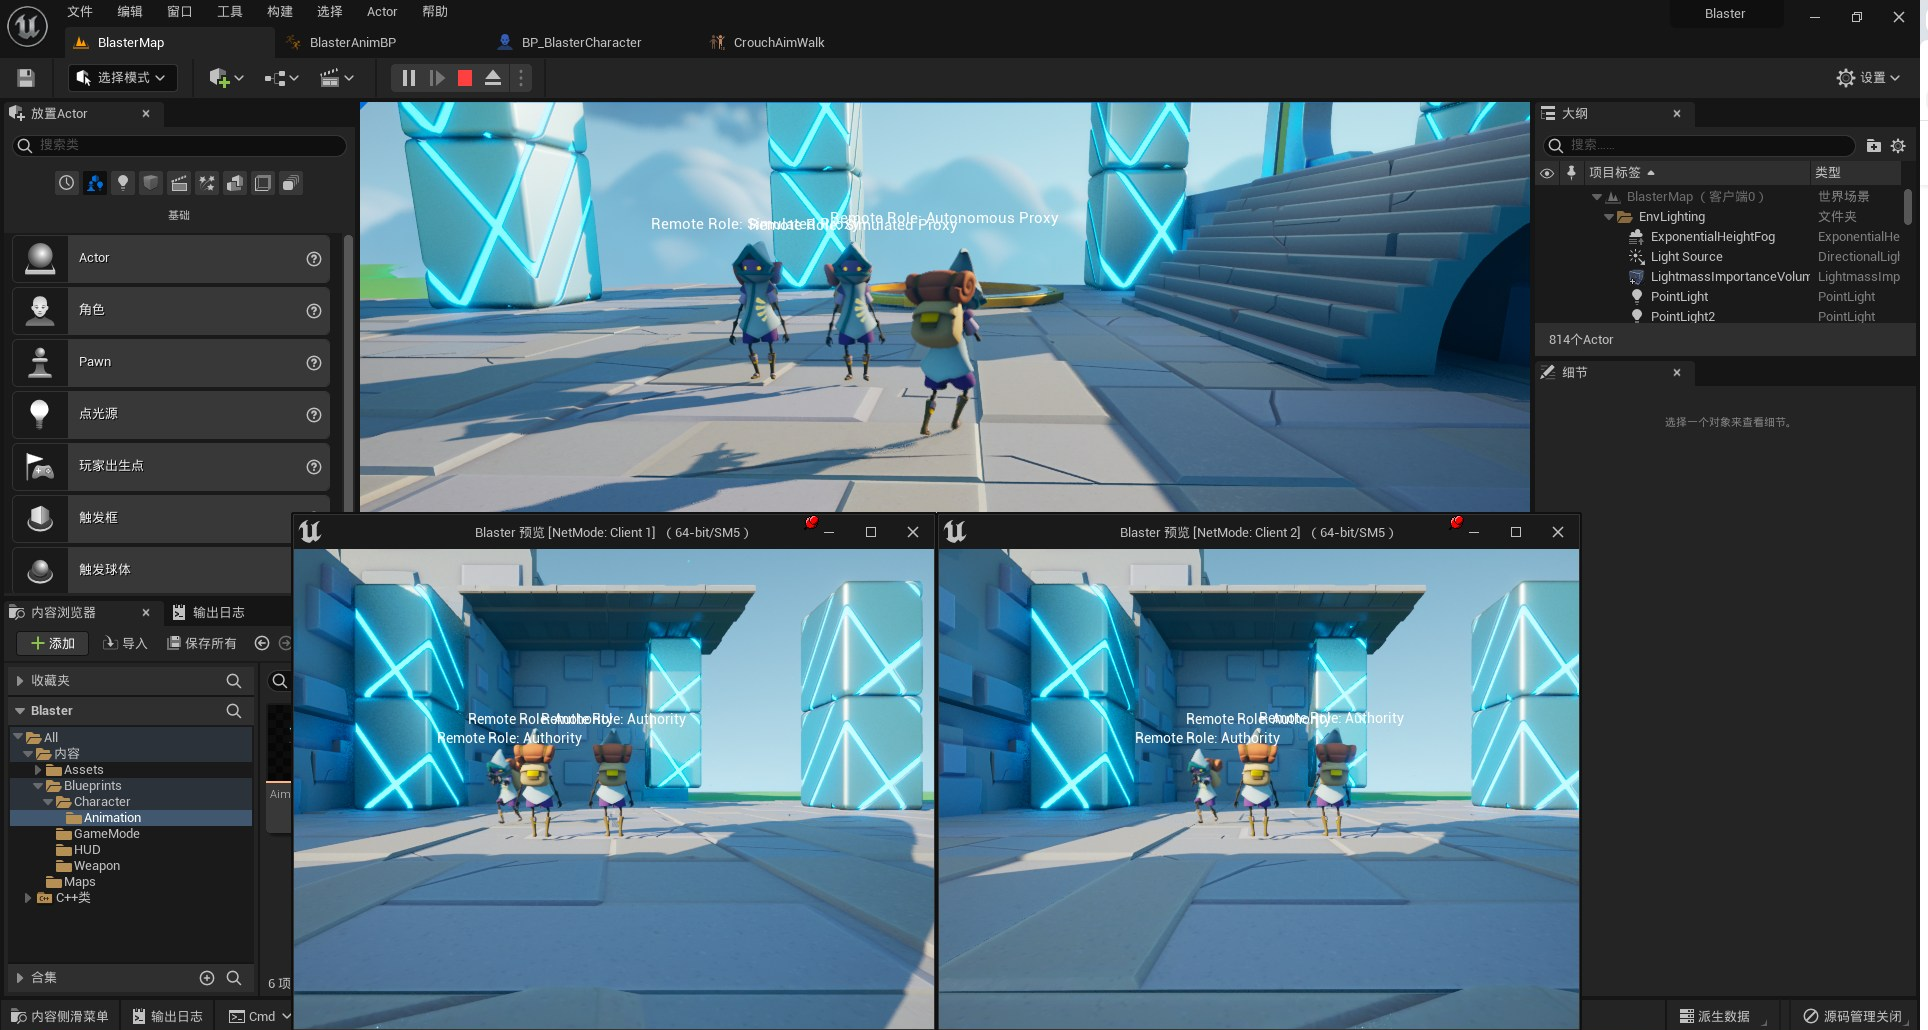The height and width of the screenshot is (1030, 1928).
Task: Open help for Actor entry
Action: [314, 259]
